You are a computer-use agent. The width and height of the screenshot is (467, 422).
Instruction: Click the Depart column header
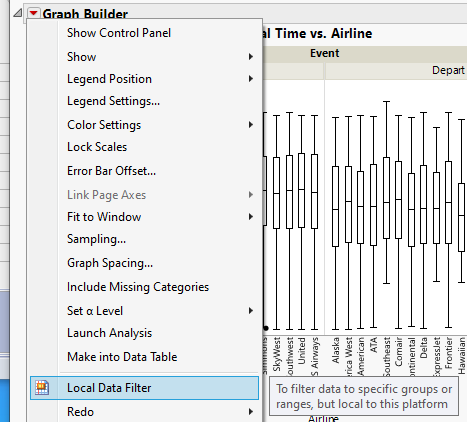tap(448, 70)
